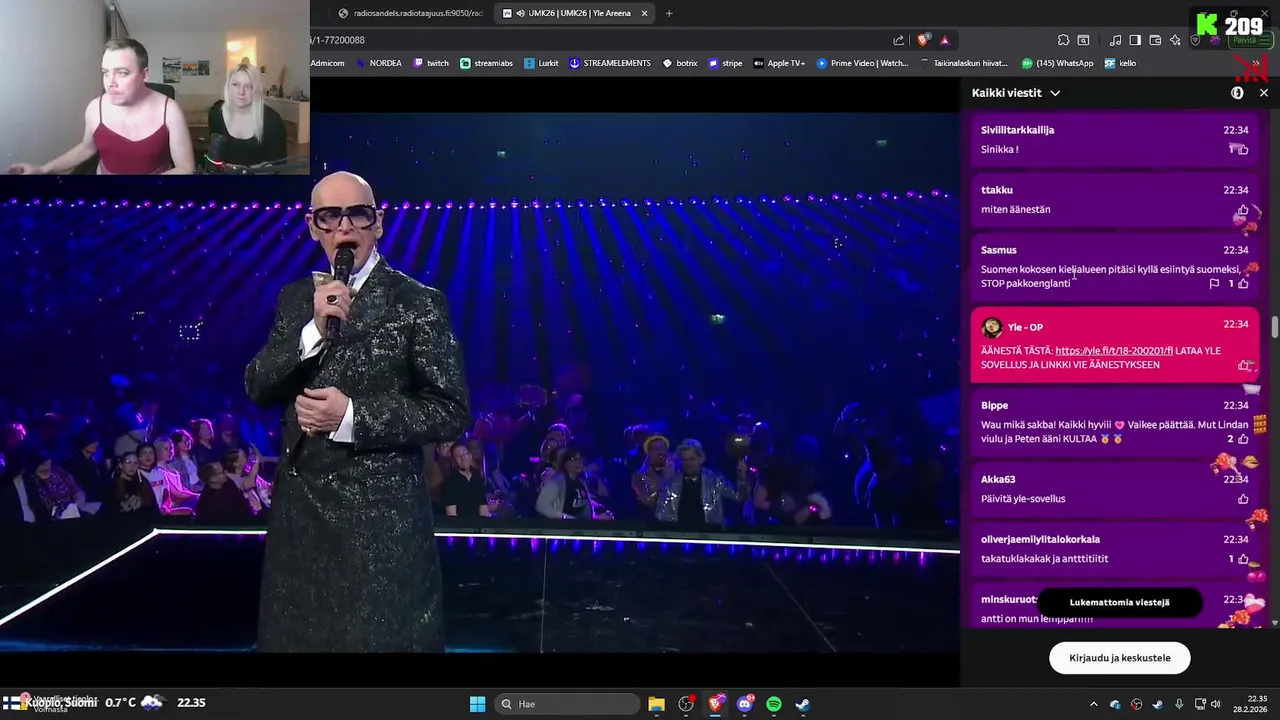The width and height of the screenshot is (1280, 720).
Task: Click the music note playlist icon
Action: coord(1115,40)
